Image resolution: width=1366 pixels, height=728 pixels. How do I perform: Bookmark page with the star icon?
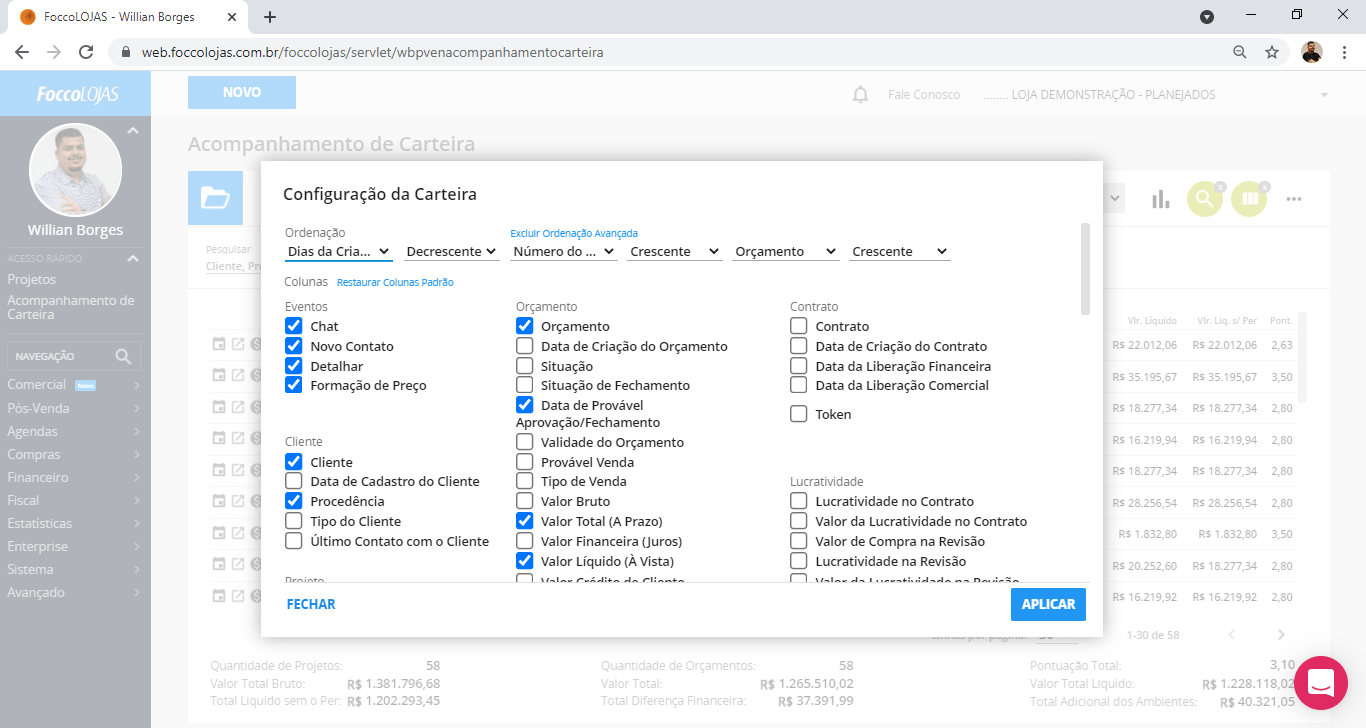tap(1272, 52)
